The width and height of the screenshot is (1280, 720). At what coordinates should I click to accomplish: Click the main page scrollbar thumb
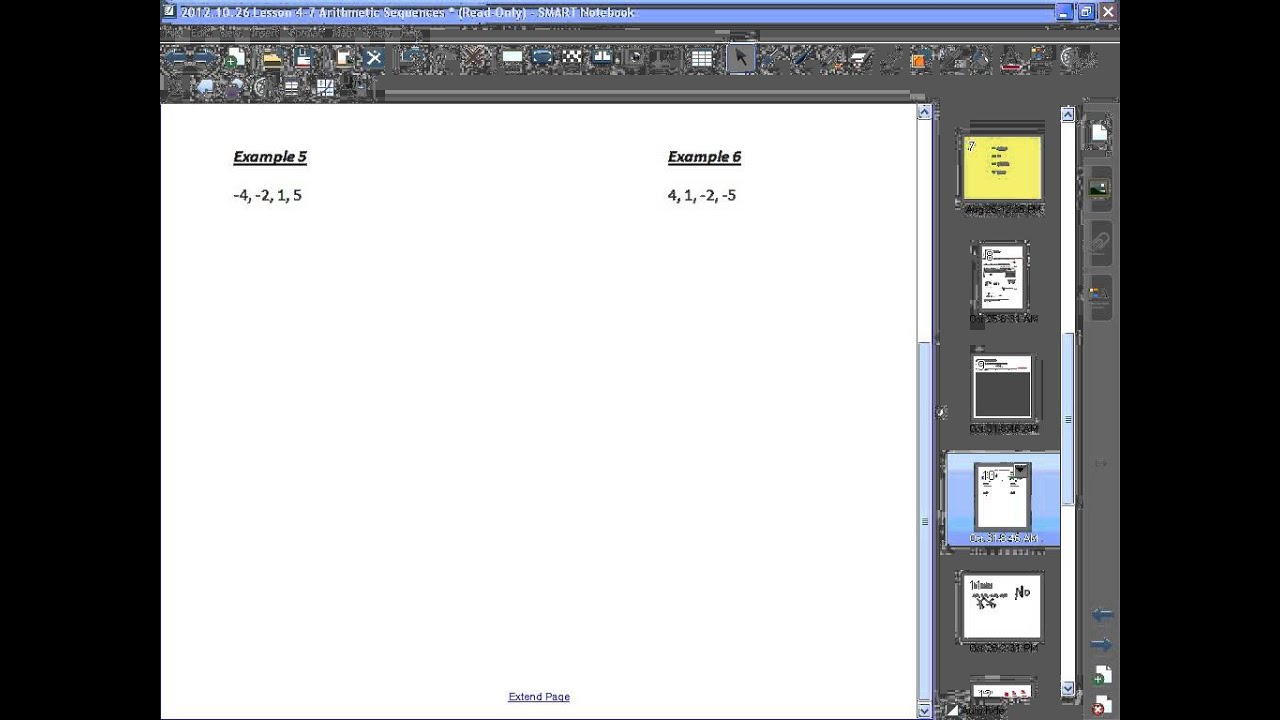924,520
